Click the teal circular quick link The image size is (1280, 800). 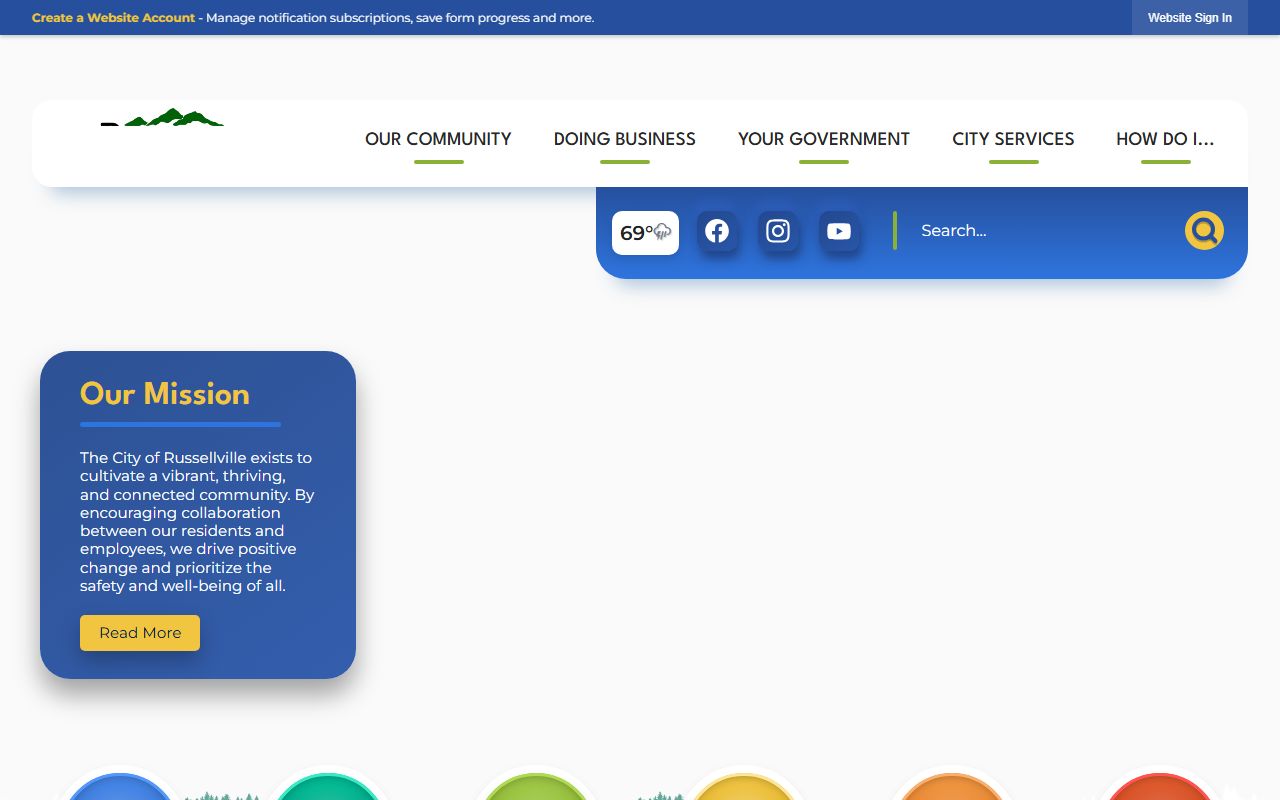[x=327, y=788]
